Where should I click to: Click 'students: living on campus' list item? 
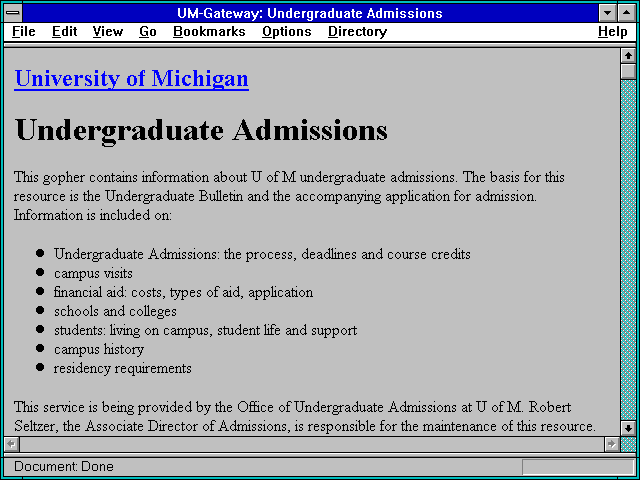pos(205,330)
